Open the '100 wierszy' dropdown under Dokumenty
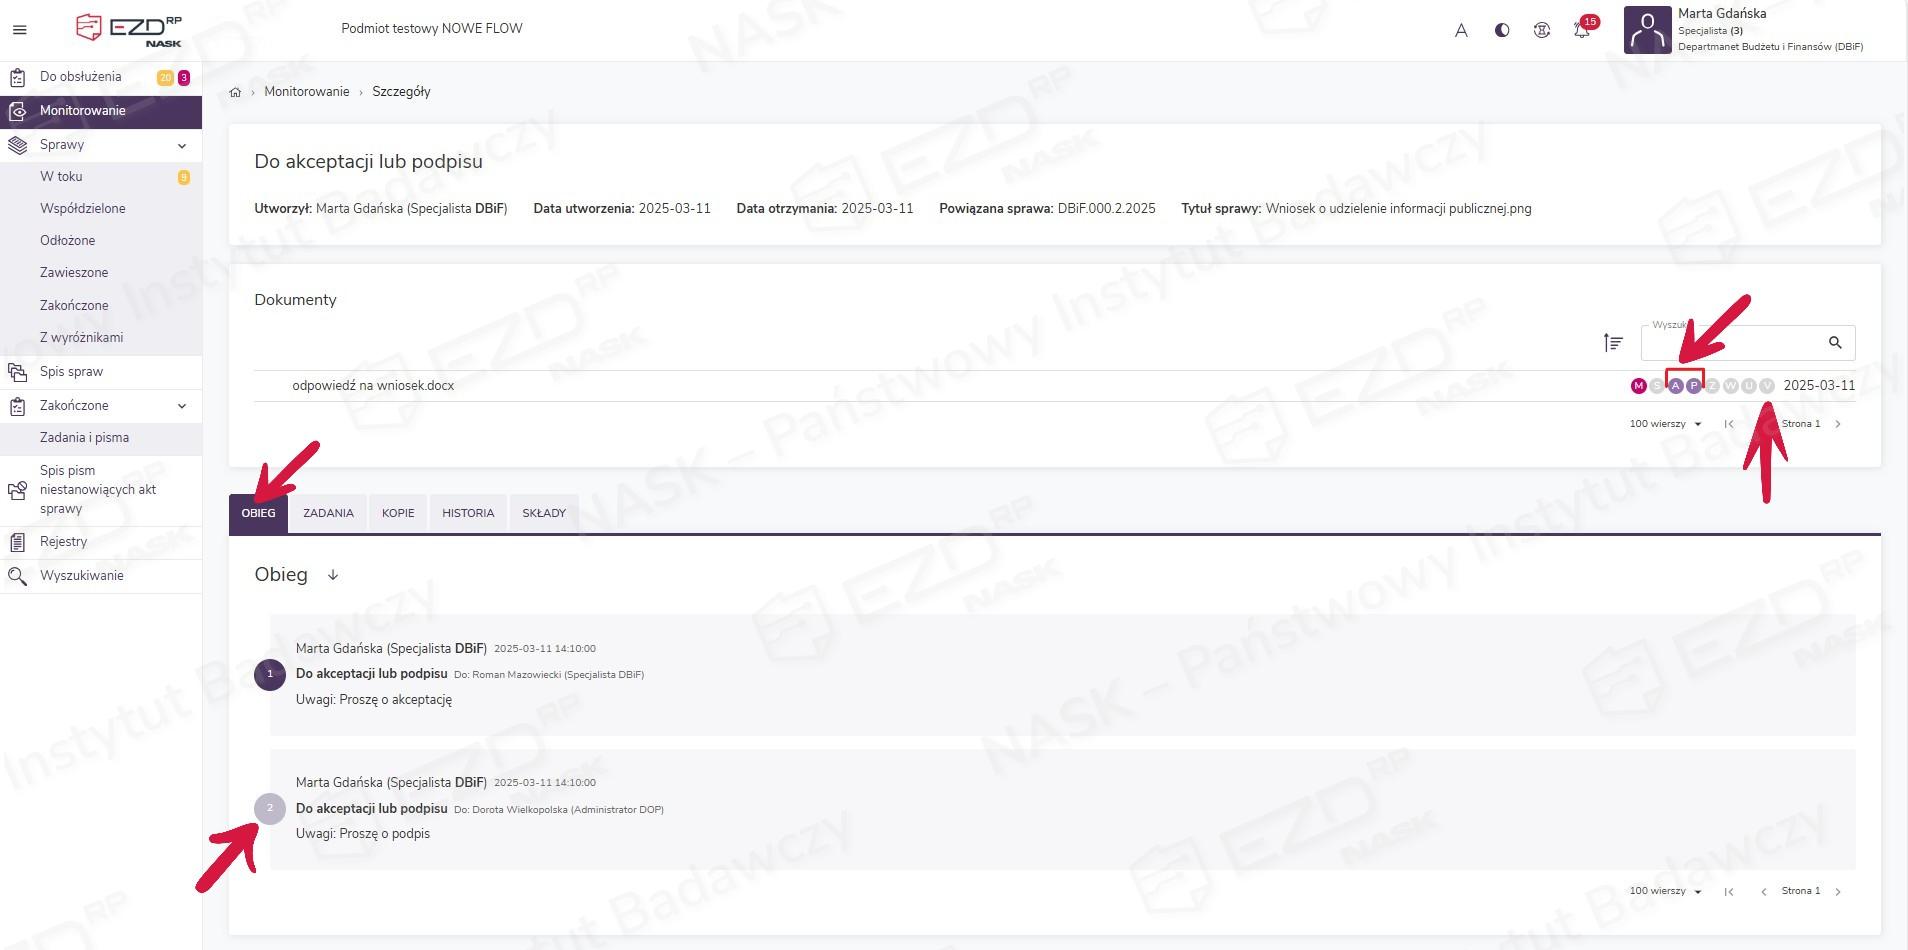The height and width of the screenshot is (950, 1908). click(1665, 424)
